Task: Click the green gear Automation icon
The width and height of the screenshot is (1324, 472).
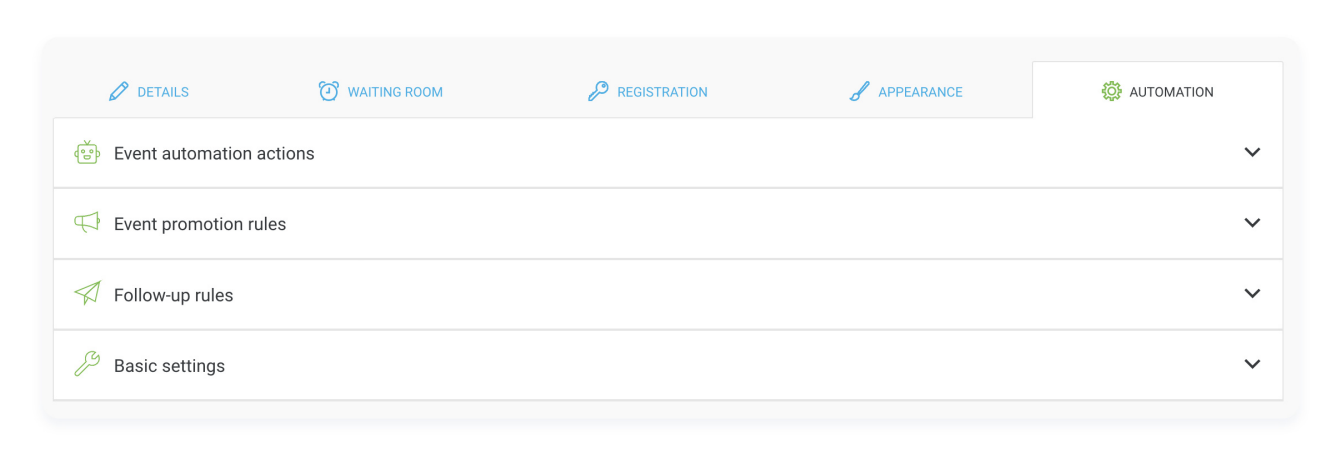Action: [x=1111, y=91]
